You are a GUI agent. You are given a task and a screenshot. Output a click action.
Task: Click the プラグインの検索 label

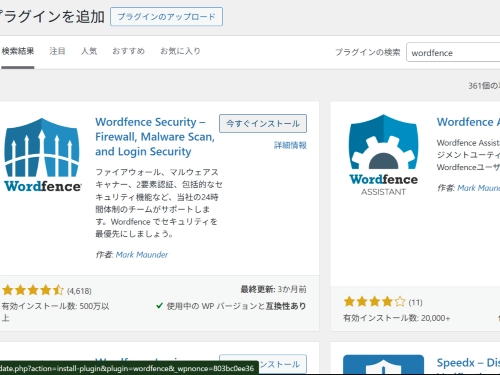click(x=368, y=52)
